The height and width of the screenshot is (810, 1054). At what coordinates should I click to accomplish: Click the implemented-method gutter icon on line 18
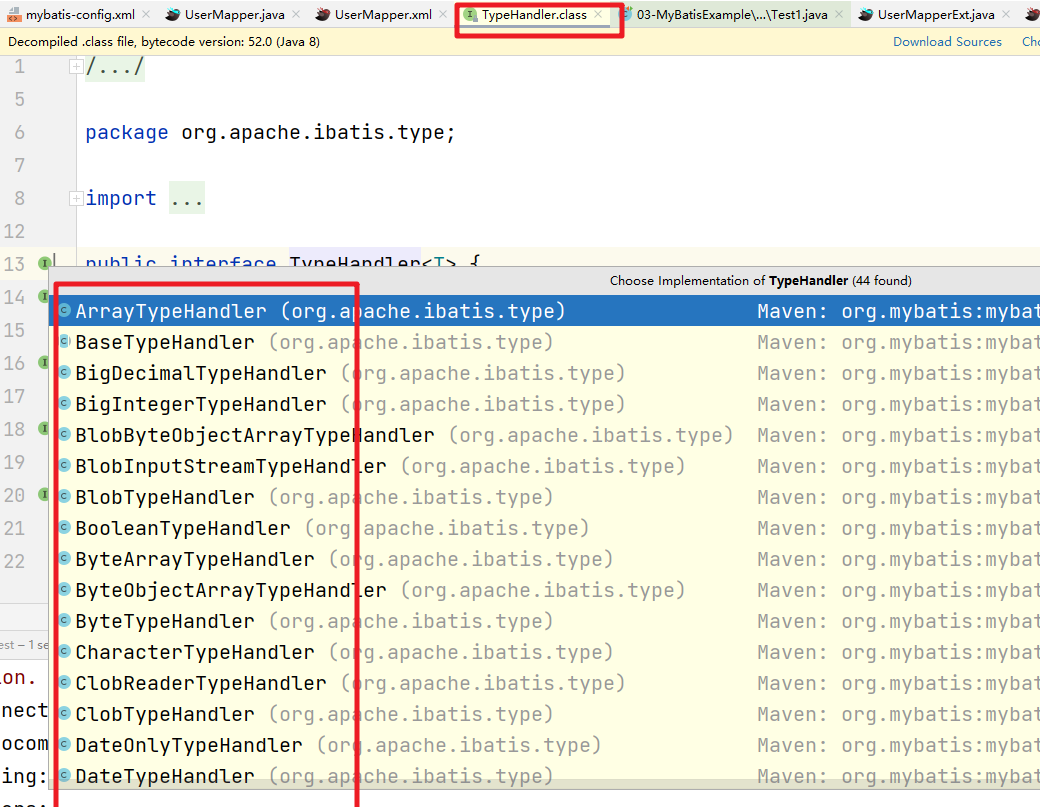pos(44,428)
